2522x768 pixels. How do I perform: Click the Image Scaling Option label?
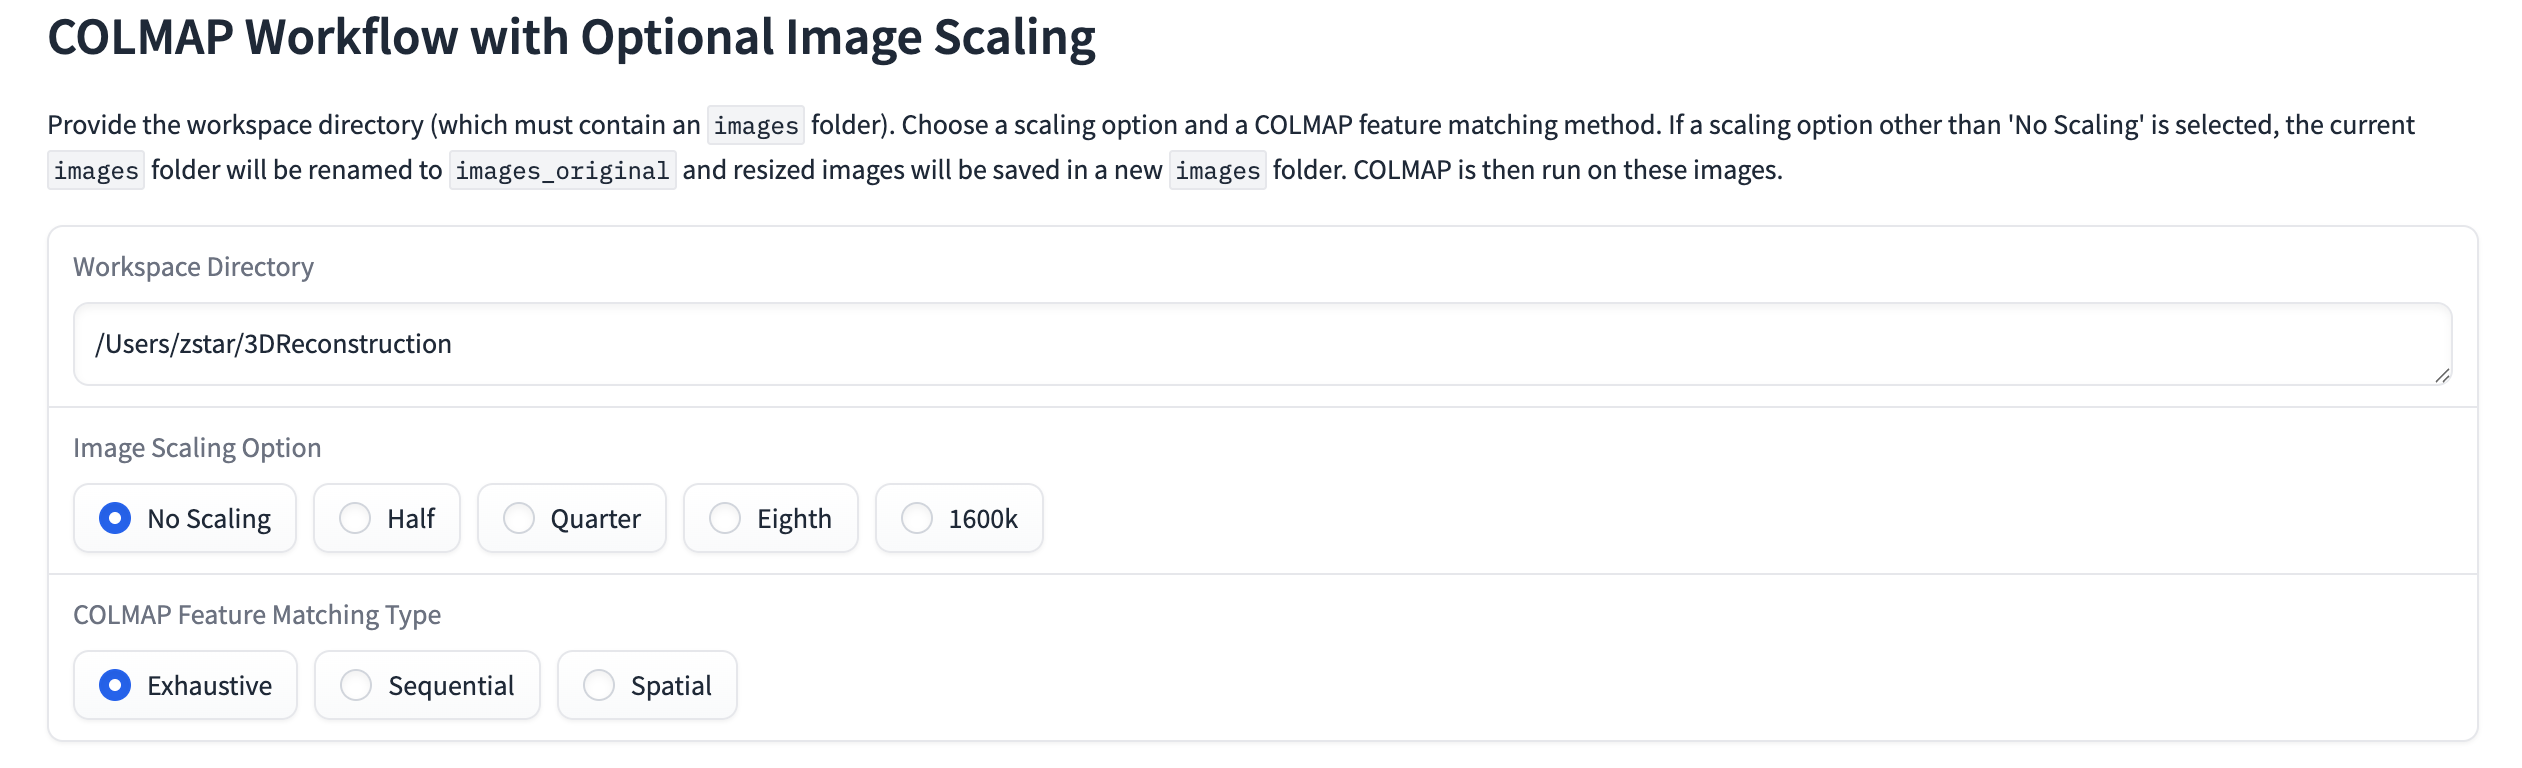197,448
